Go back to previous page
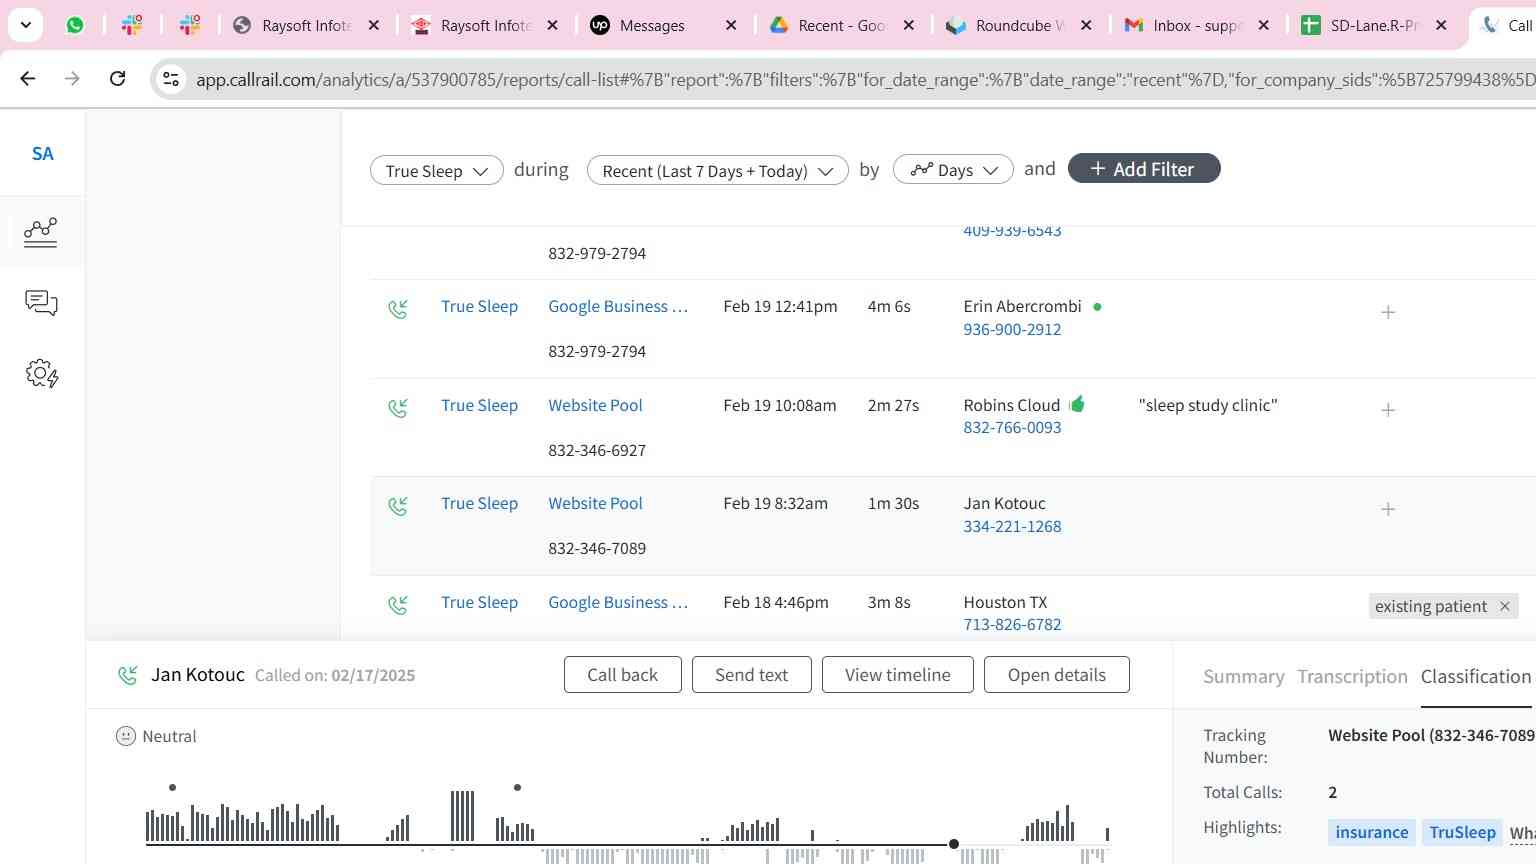Image resolution: width=1536 pixels, height=864 pixels. [27, 78]
